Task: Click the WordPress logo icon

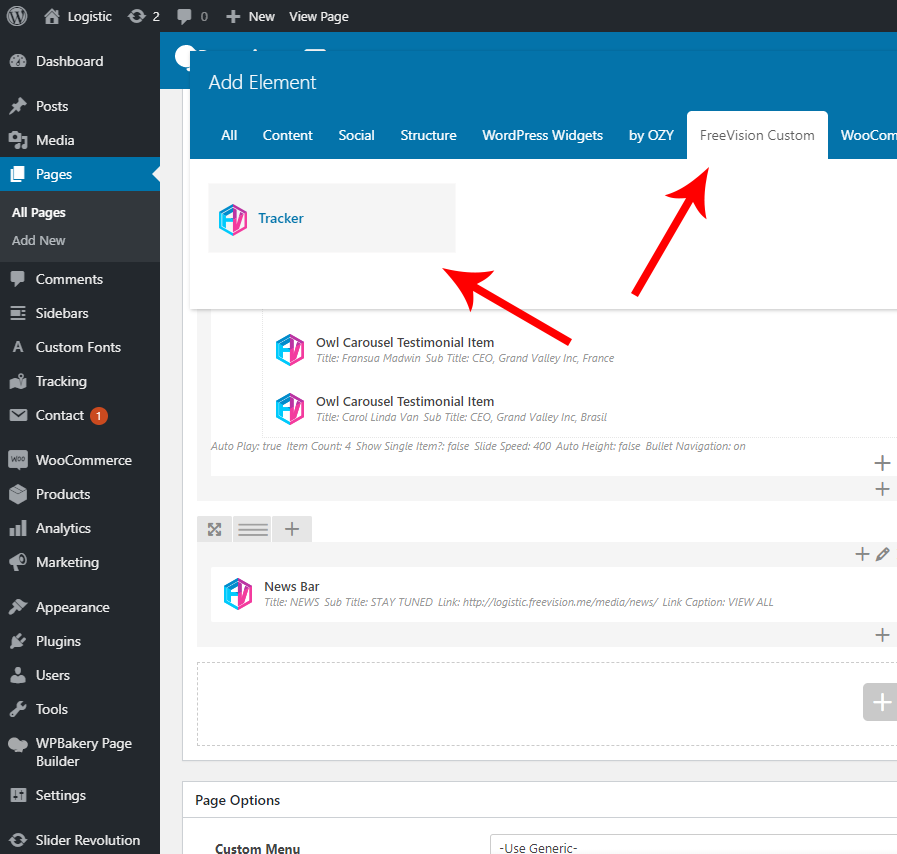Action: (x=17, y=16)
